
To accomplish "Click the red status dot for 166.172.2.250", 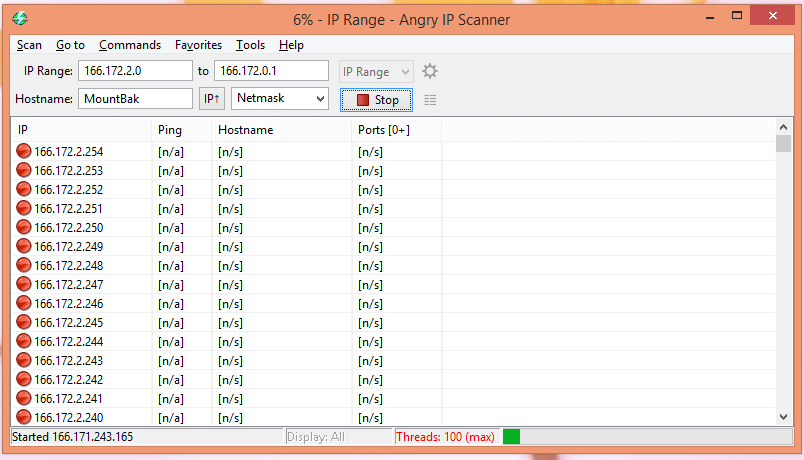I will click(x=24, y=227).
